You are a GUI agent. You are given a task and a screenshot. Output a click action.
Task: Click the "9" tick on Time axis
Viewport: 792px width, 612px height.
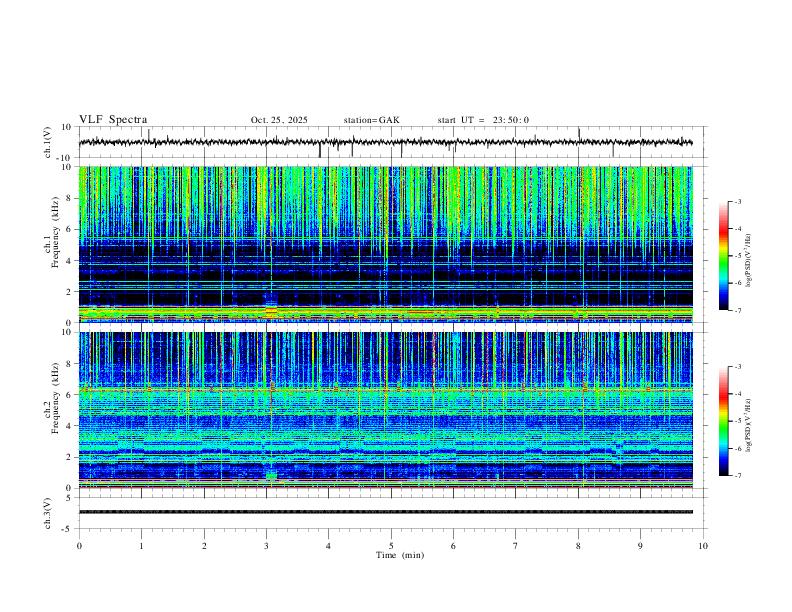pos(640,546)
